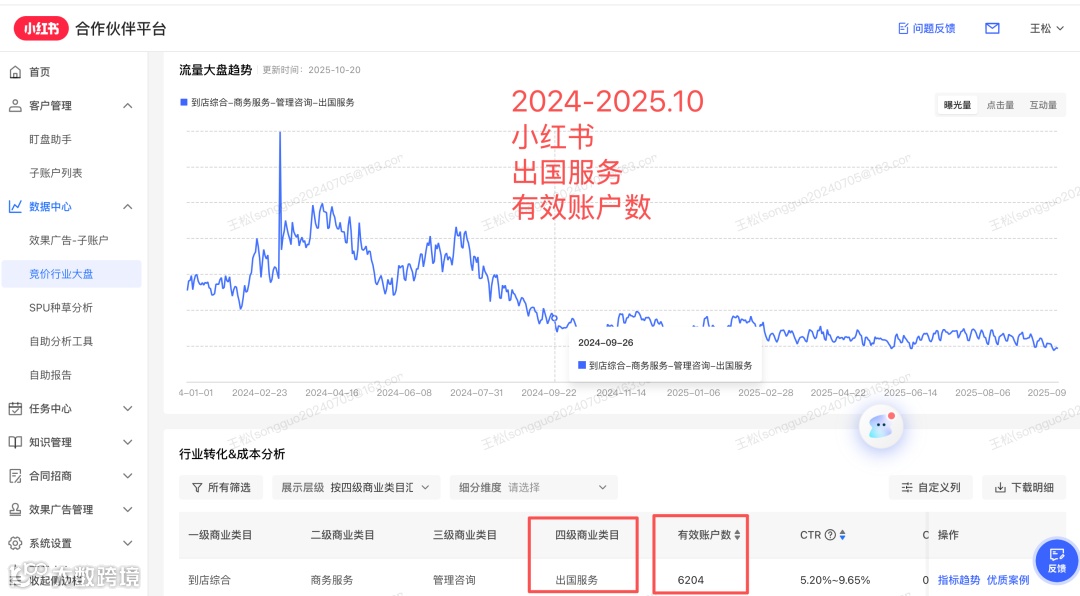This screenshot has height=596, width=1080.
Task: Expand the 系统设置 menu section
Action: 127,543
